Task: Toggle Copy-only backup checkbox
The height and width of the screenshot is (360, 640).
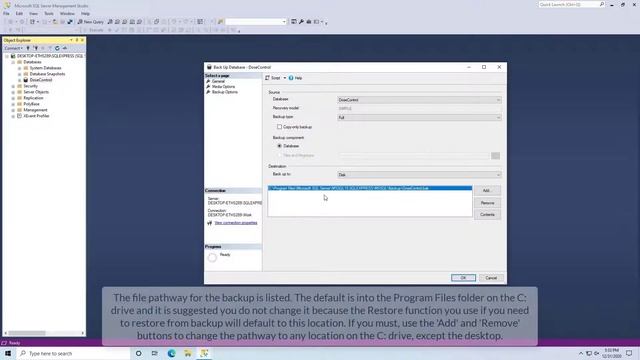Action: point(279,127)
